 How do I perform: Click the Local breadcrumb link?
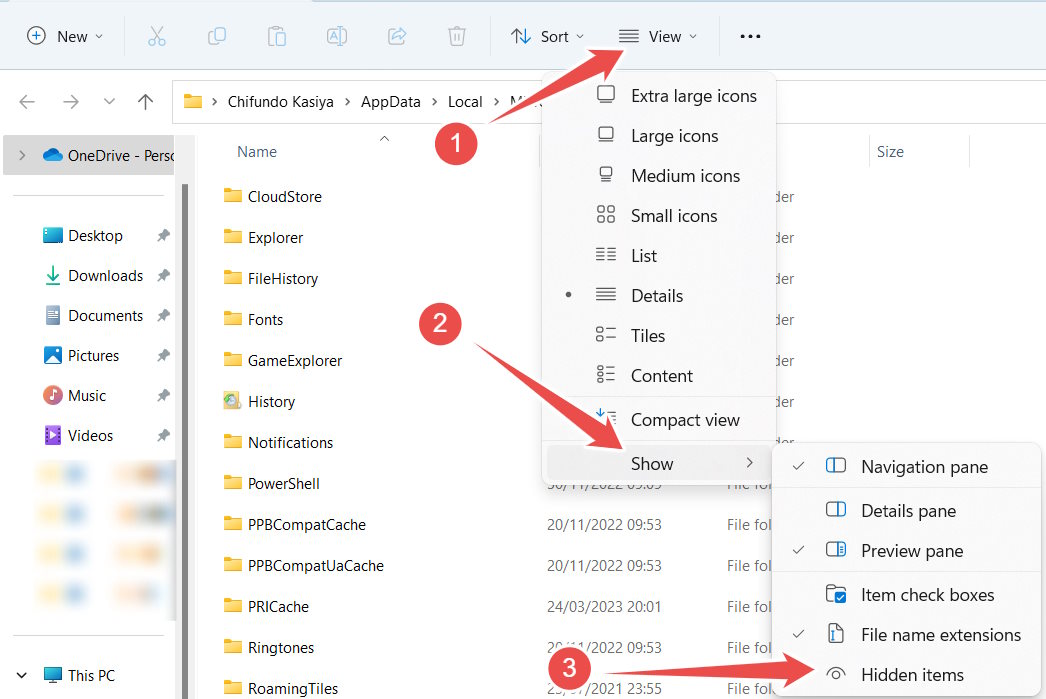(465, 101)
